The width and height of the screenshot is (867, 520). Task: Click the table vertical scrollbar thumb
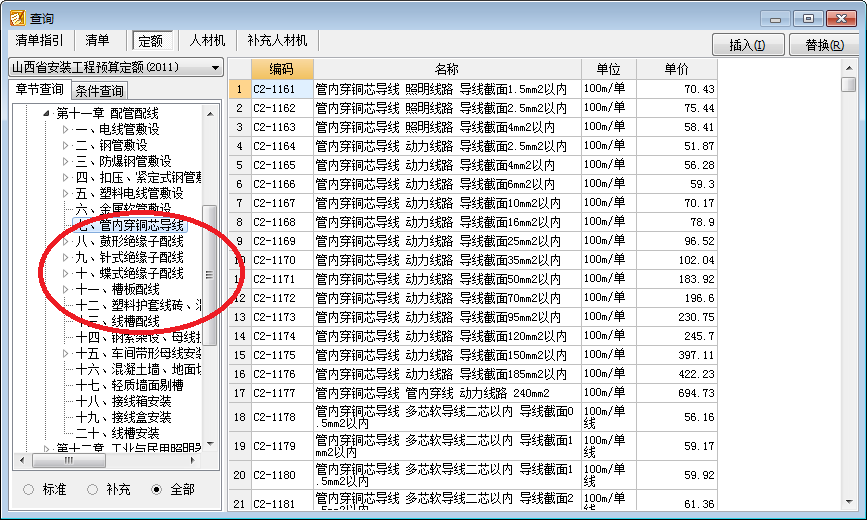click(x=848, y=85)
